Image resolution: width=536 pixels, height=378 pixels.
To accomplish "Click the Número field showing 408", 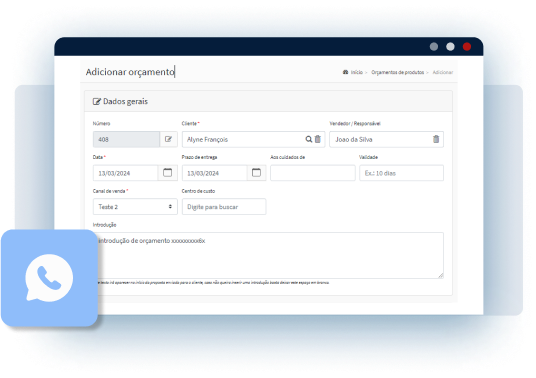I will (x=126, y=139).
